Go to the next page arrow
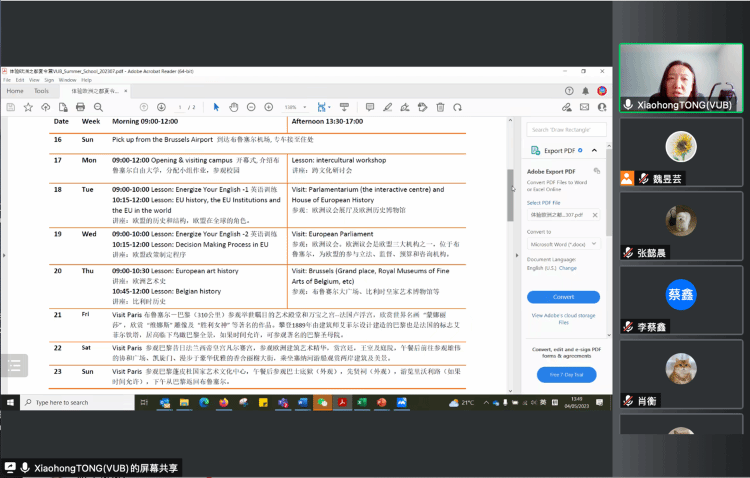Image resolution: width=750 pixels, height=478 pixels. point(161,106)
